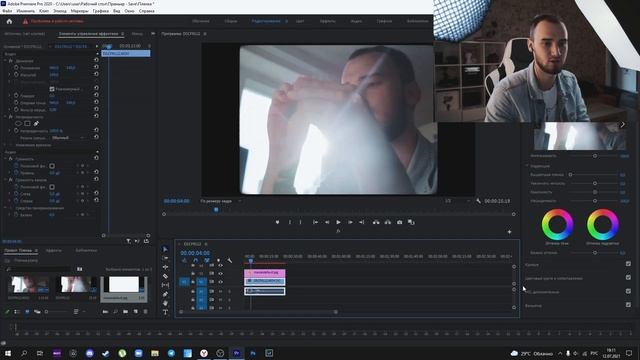This screenshot has width=640, height=360.
Task: Open the Клип menu
Action: point(44,11)
